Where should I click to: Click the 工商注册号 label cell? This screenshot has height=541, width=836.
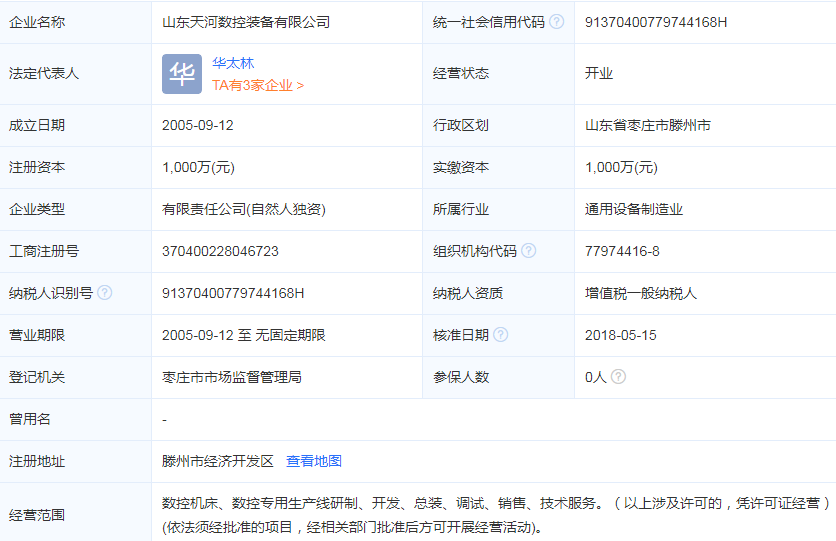click(76, 251)
